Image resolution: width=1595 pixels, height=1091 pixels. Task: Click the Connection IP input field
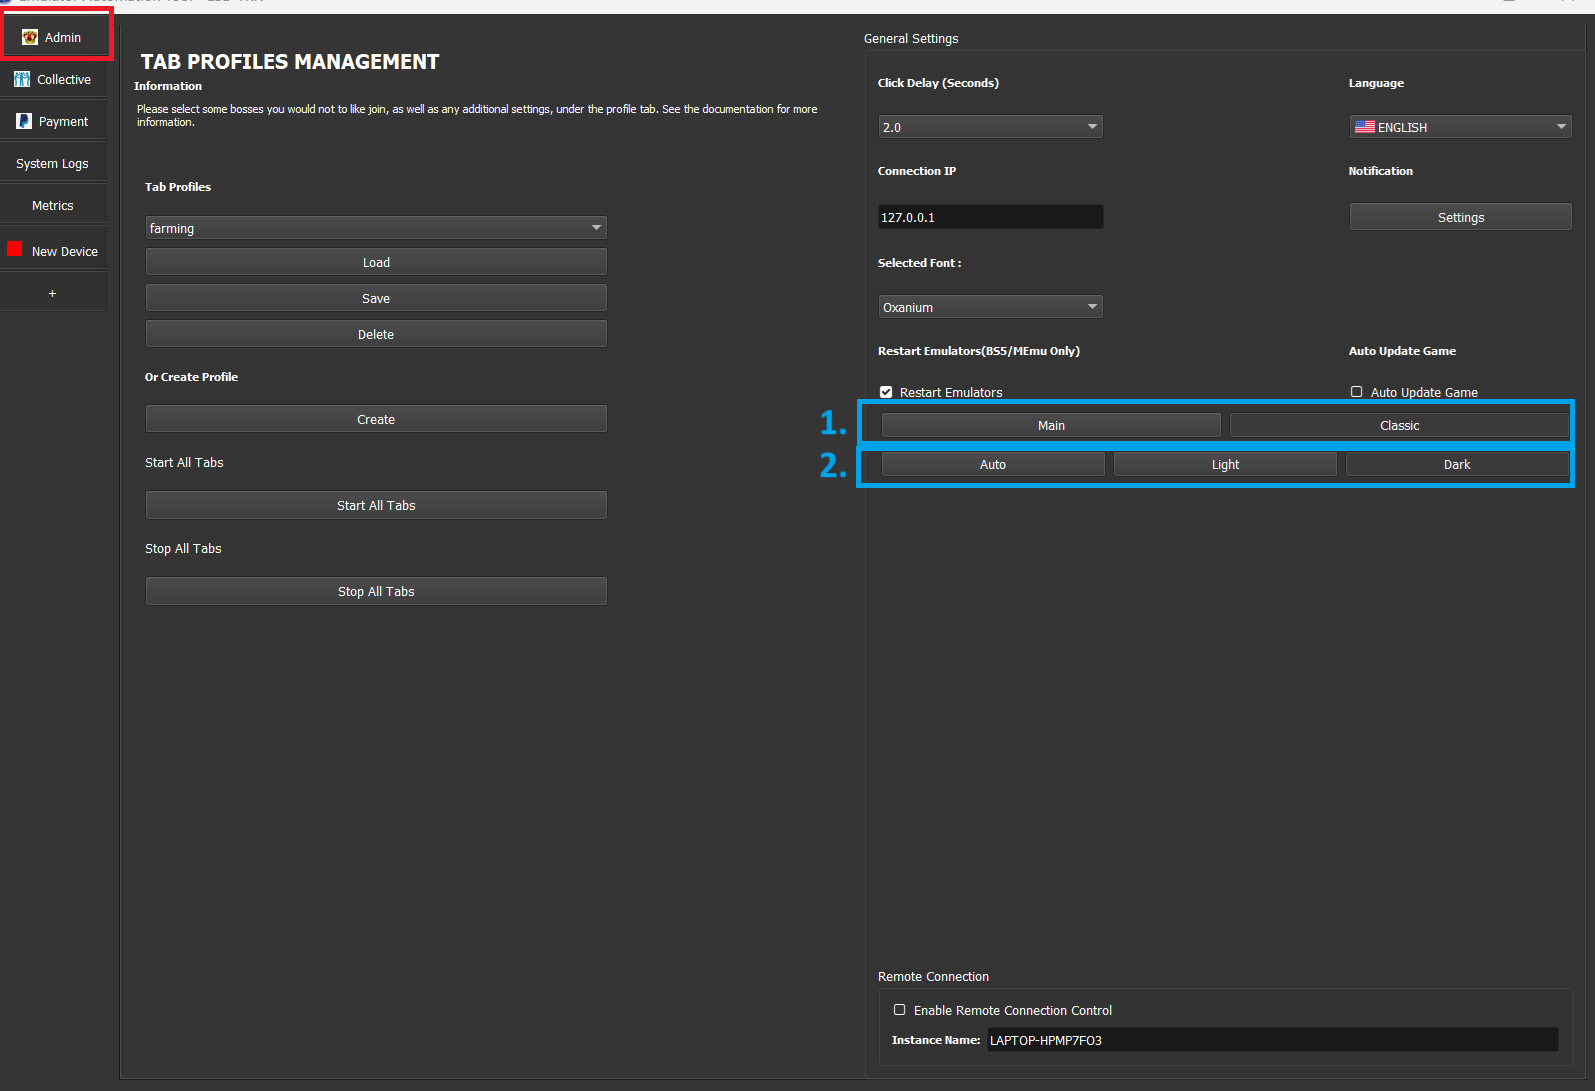point(990,217)
